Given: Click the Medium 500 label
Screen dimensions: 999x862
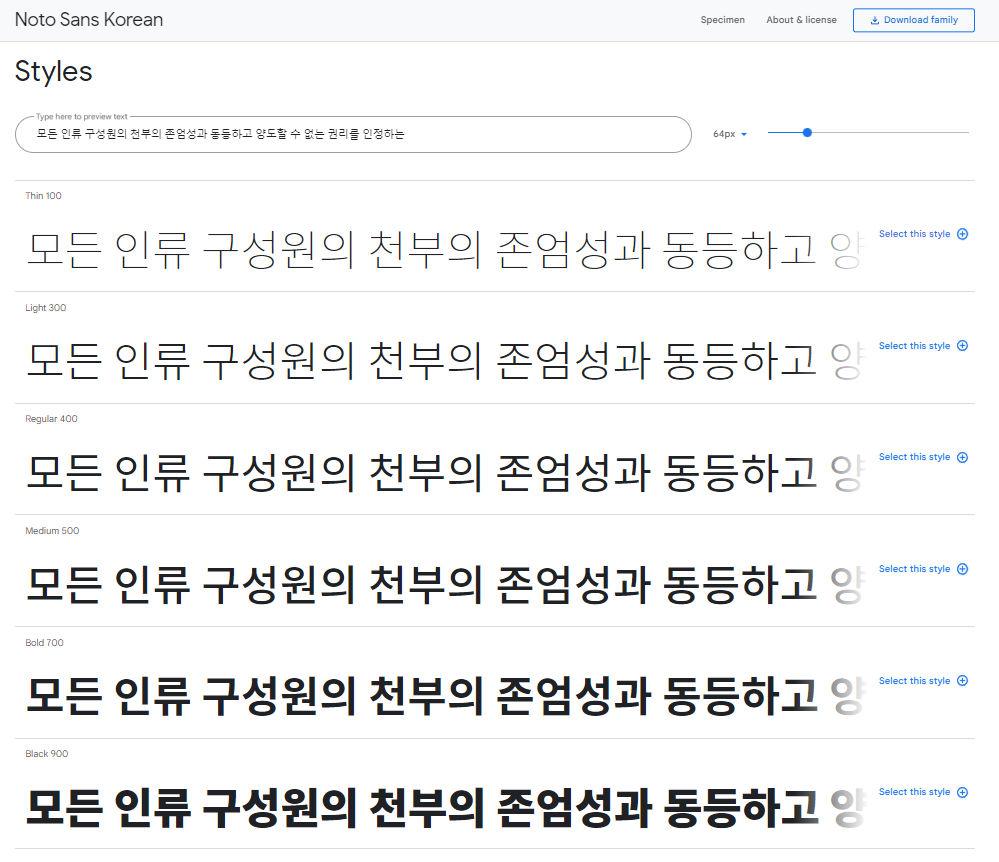Looking at the screenshot, I should tap(52, 531).
